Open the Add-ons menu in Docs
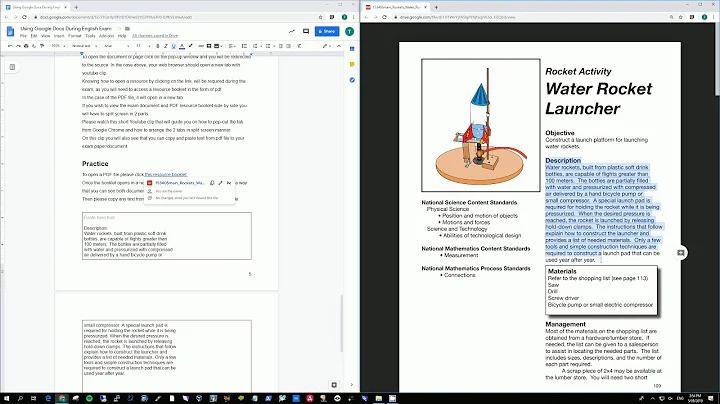This screenshot has width=720, height=404. click(x=106, y=36)
